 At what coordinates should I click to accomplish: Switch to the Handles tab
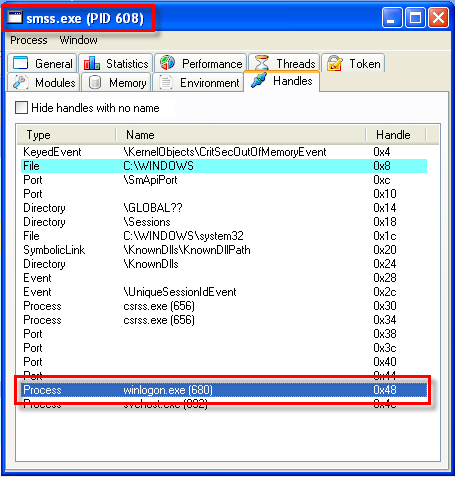tap(282, 81)
